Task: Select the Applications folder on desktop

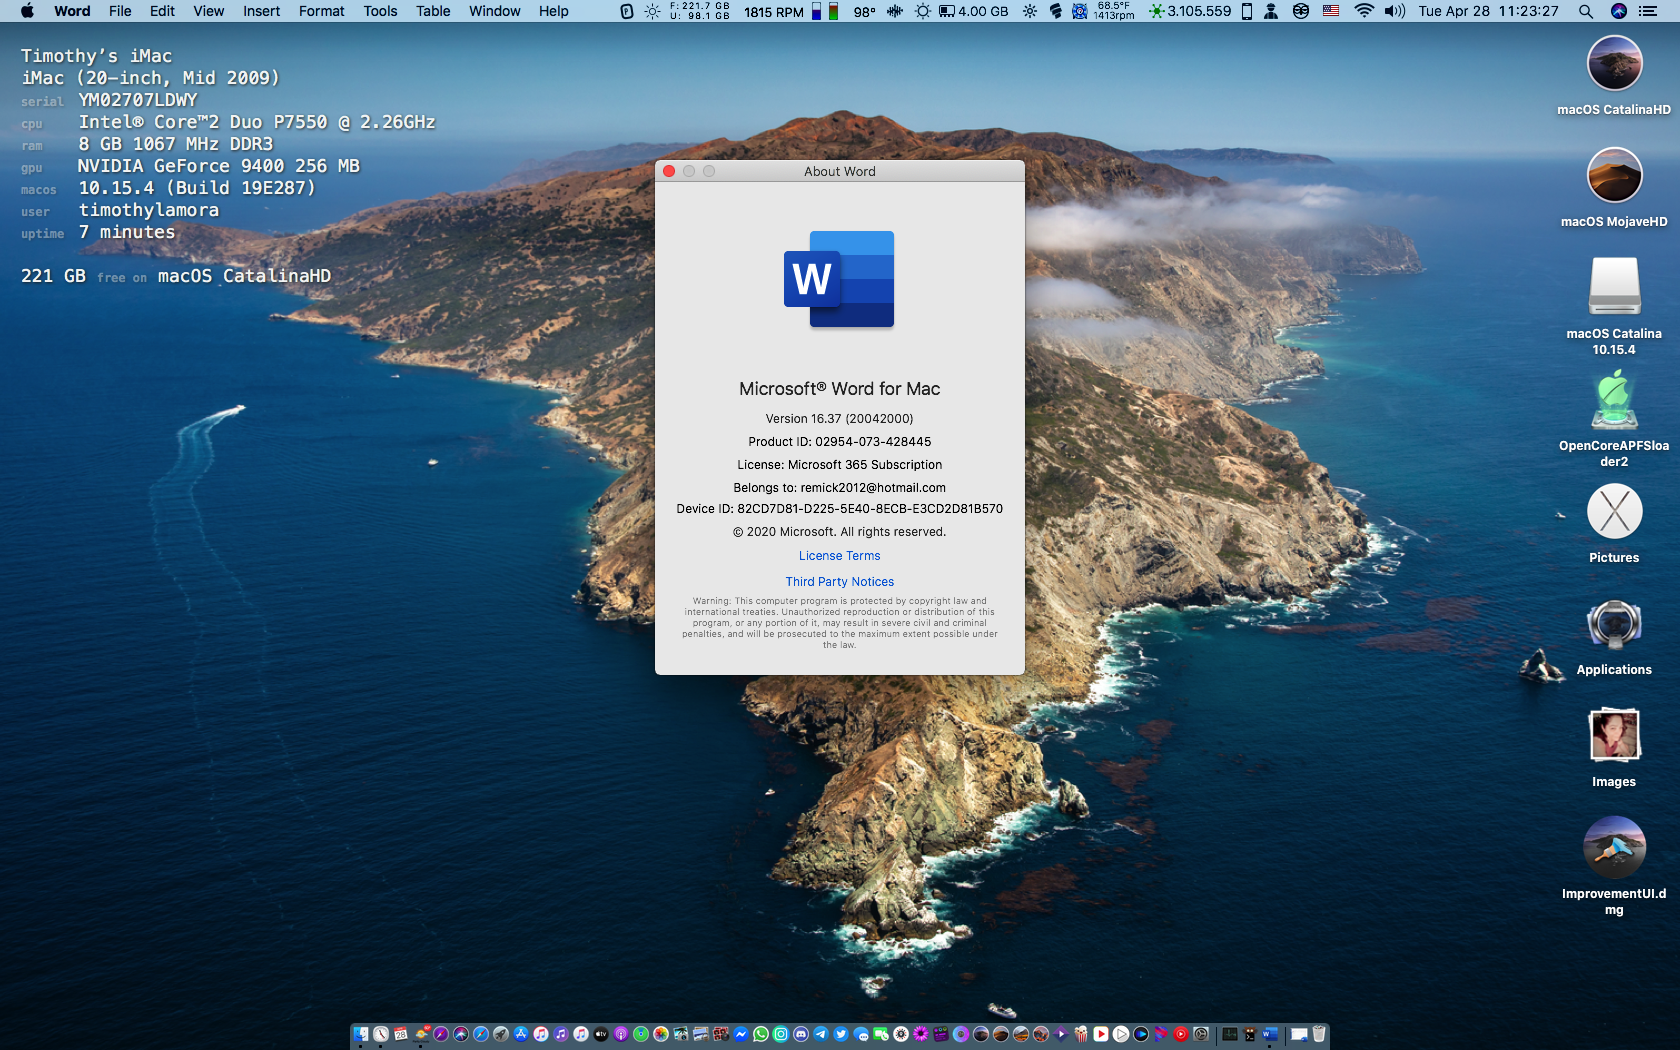Action: click(x=1614, y=624)
